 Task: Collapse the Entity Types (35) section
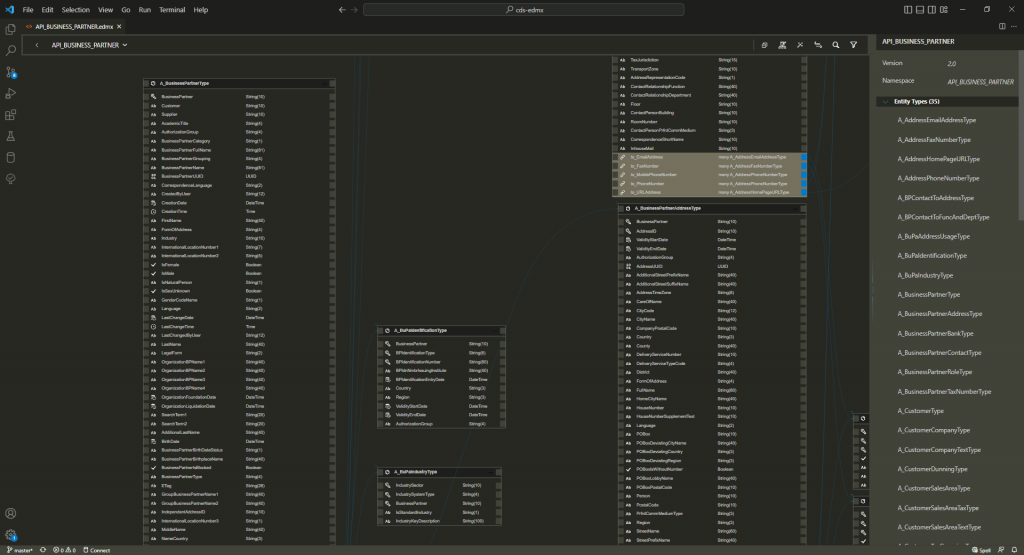point(886,101)
